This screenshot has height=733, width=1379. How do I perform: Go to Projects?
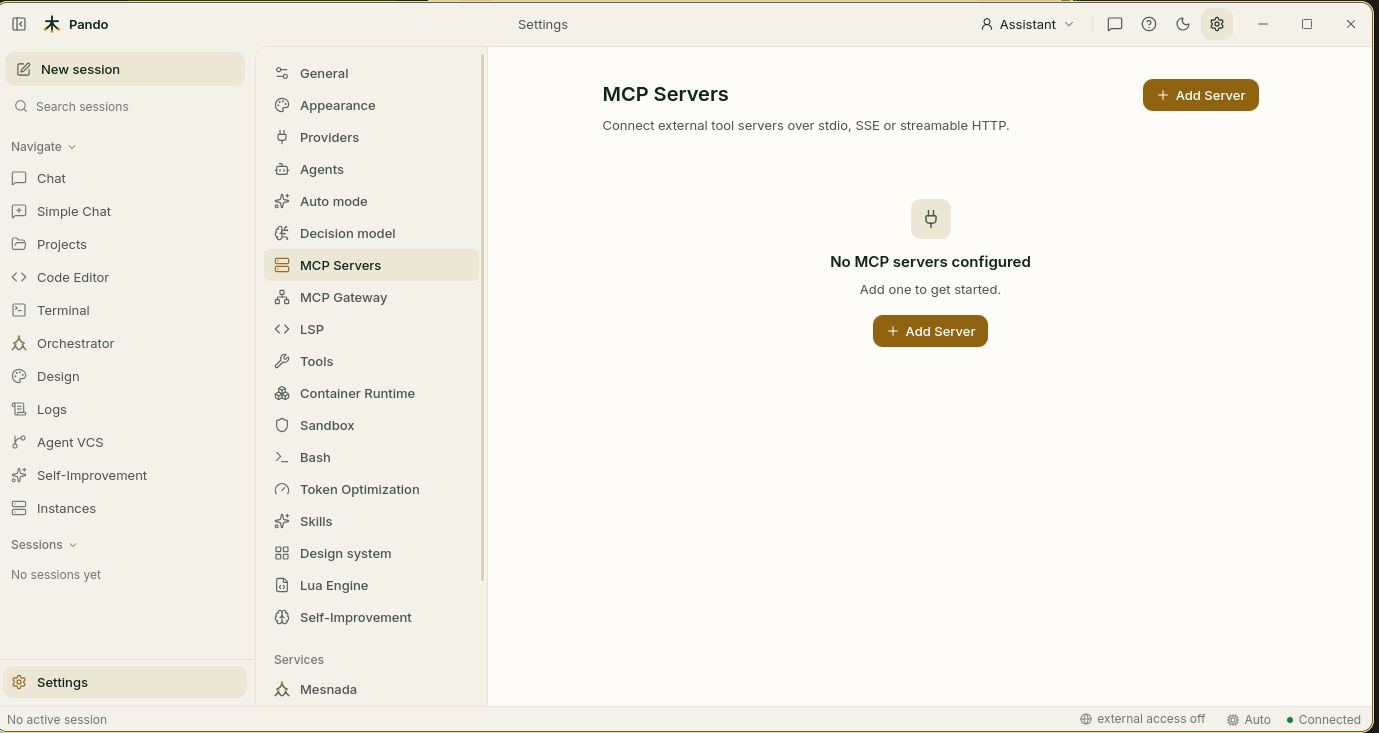point(125,244)
